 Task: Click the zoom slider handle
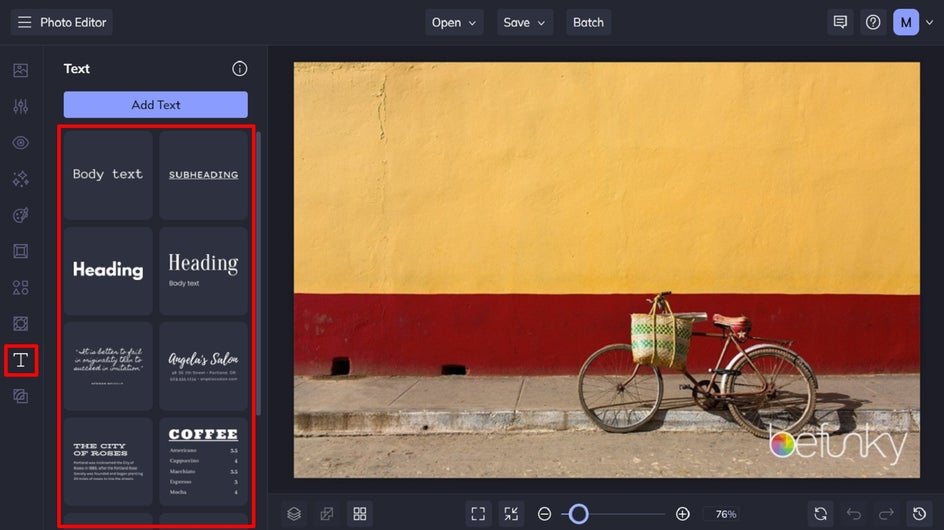point(578,514)
